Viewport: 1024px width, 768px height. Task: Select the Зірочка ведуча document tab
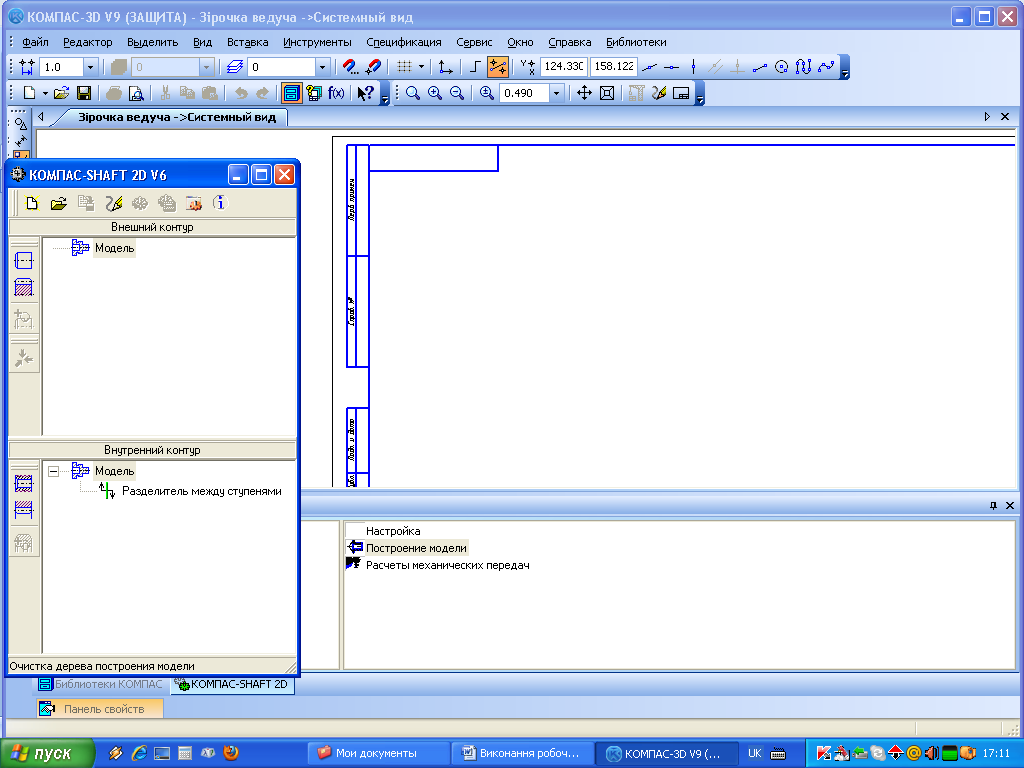(176, 117)
